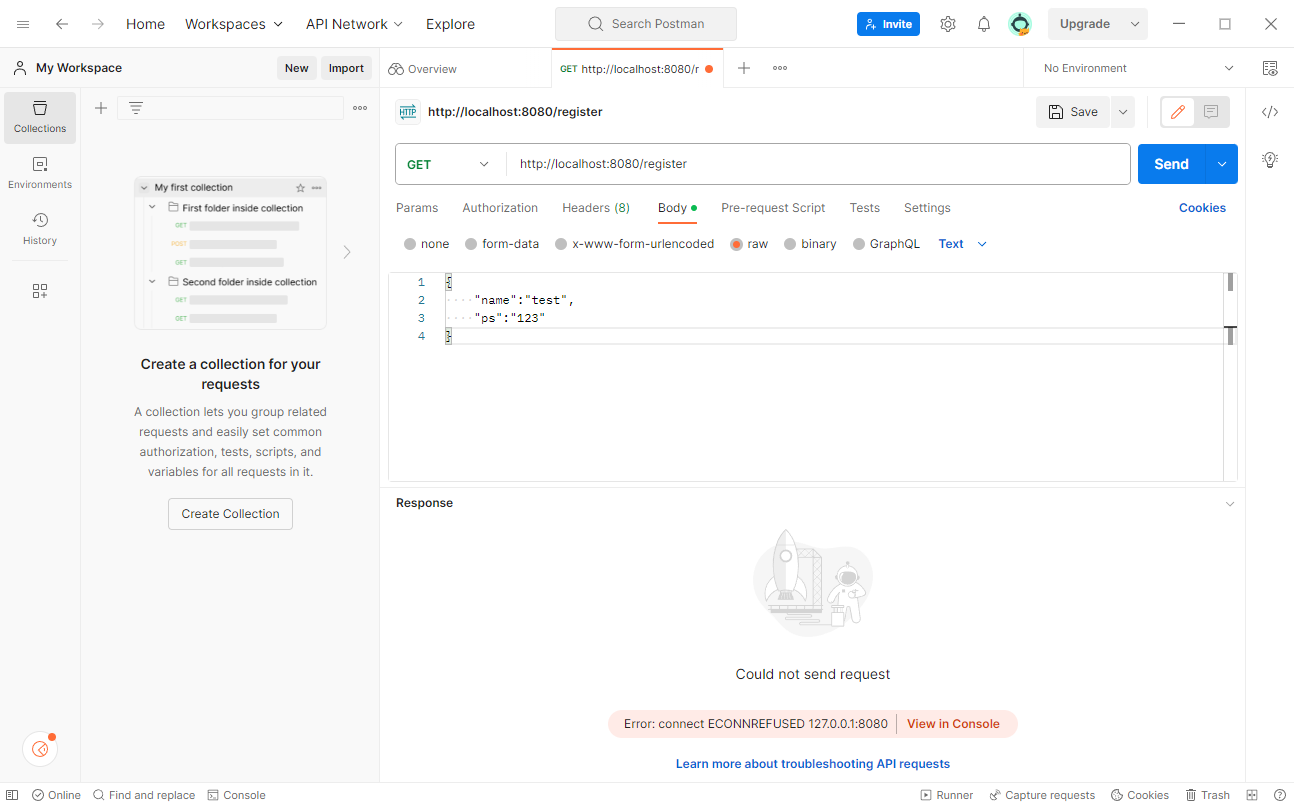Click the collections filter icon
The width and height of the screenshot is (1294, 807).
(136, 108)
